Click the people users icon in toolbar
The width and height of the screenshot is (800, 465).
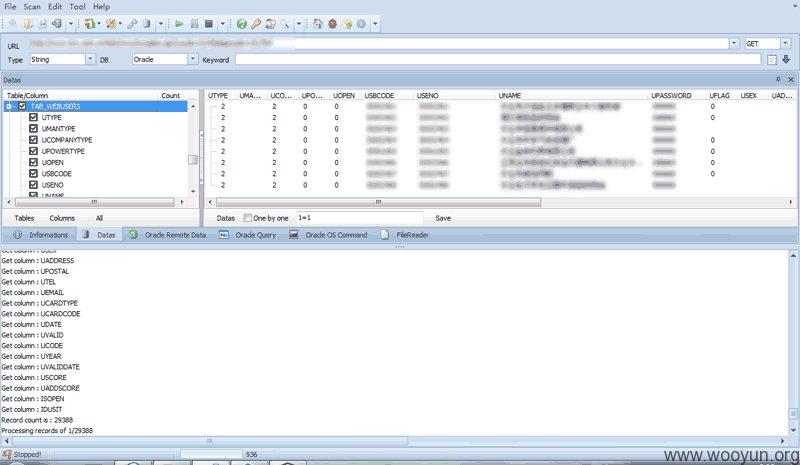pyautogui.click(x=270, y=24)
